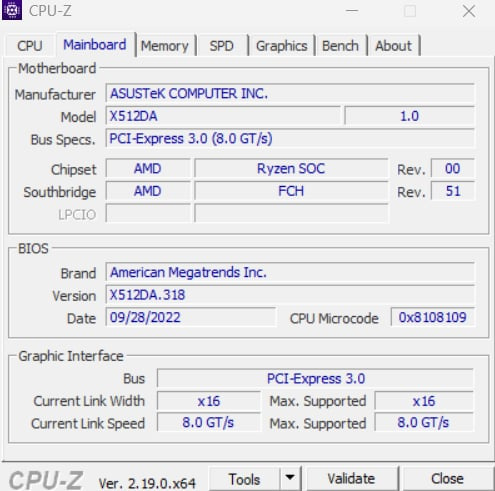The height and width of the screenshot is (491, 495).
Task: Click the Southbridge FCH value
Action: pyautogui.click(x=291, y=191)
